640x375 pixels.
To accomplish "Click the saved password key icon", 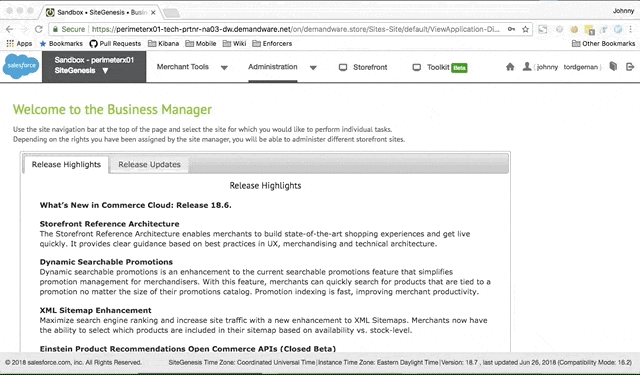I will 511,29.
